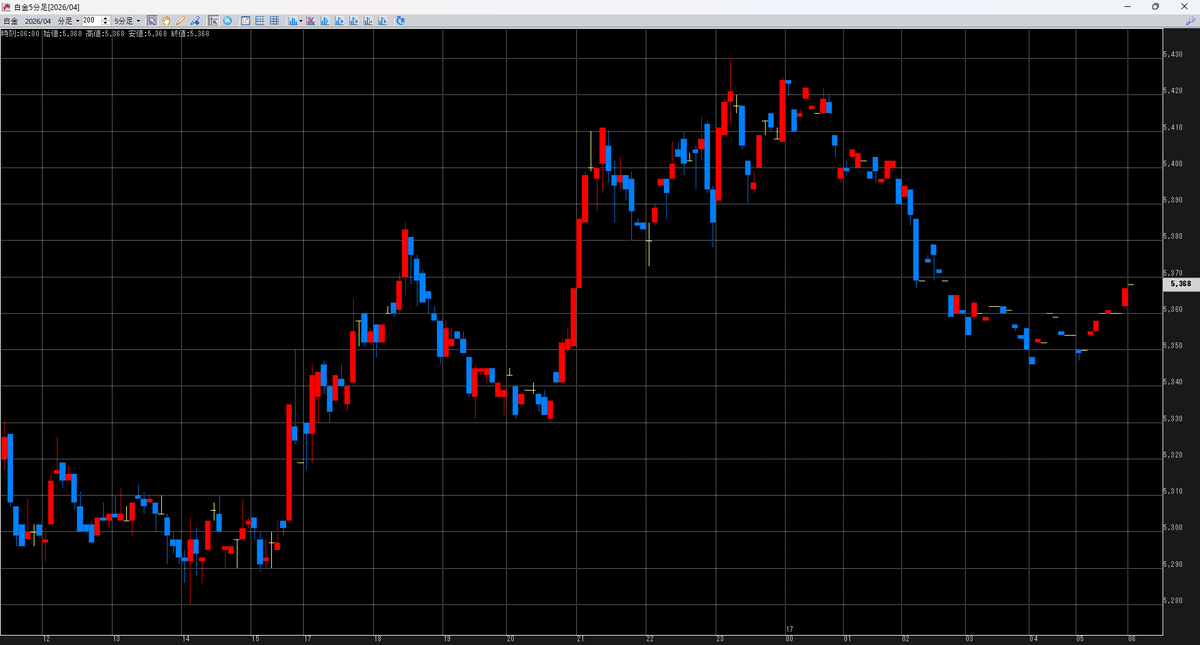Open the 5分足 interval dropdown

(x=127, y=20)
